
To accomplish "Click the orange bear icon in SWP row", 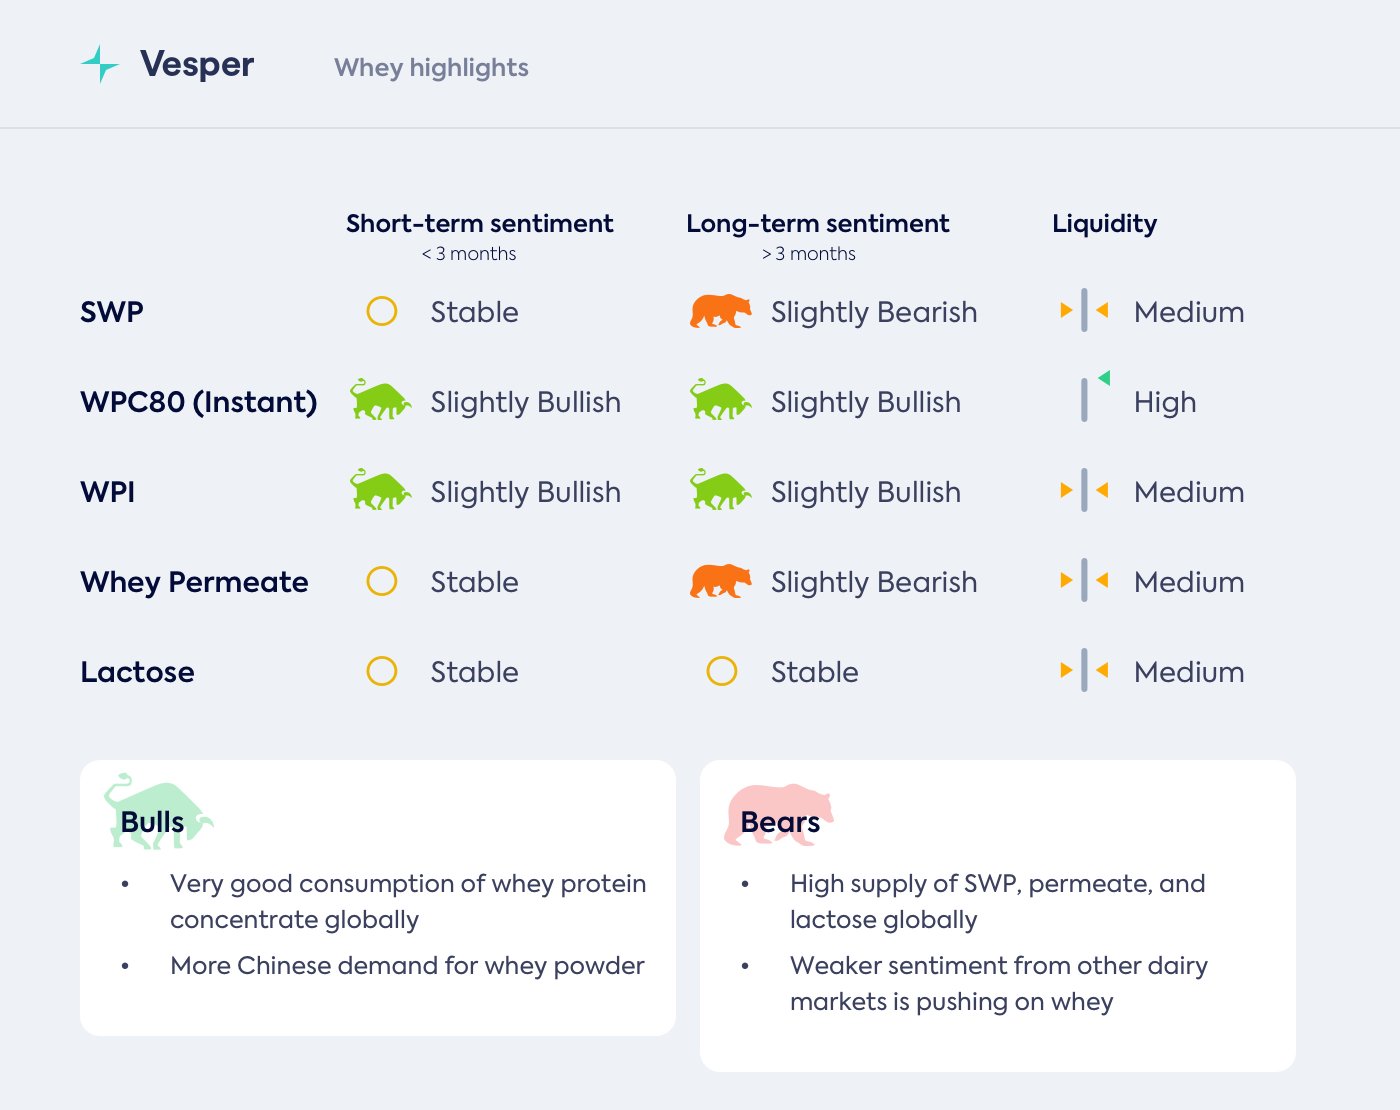I will [x=720, y=312].
